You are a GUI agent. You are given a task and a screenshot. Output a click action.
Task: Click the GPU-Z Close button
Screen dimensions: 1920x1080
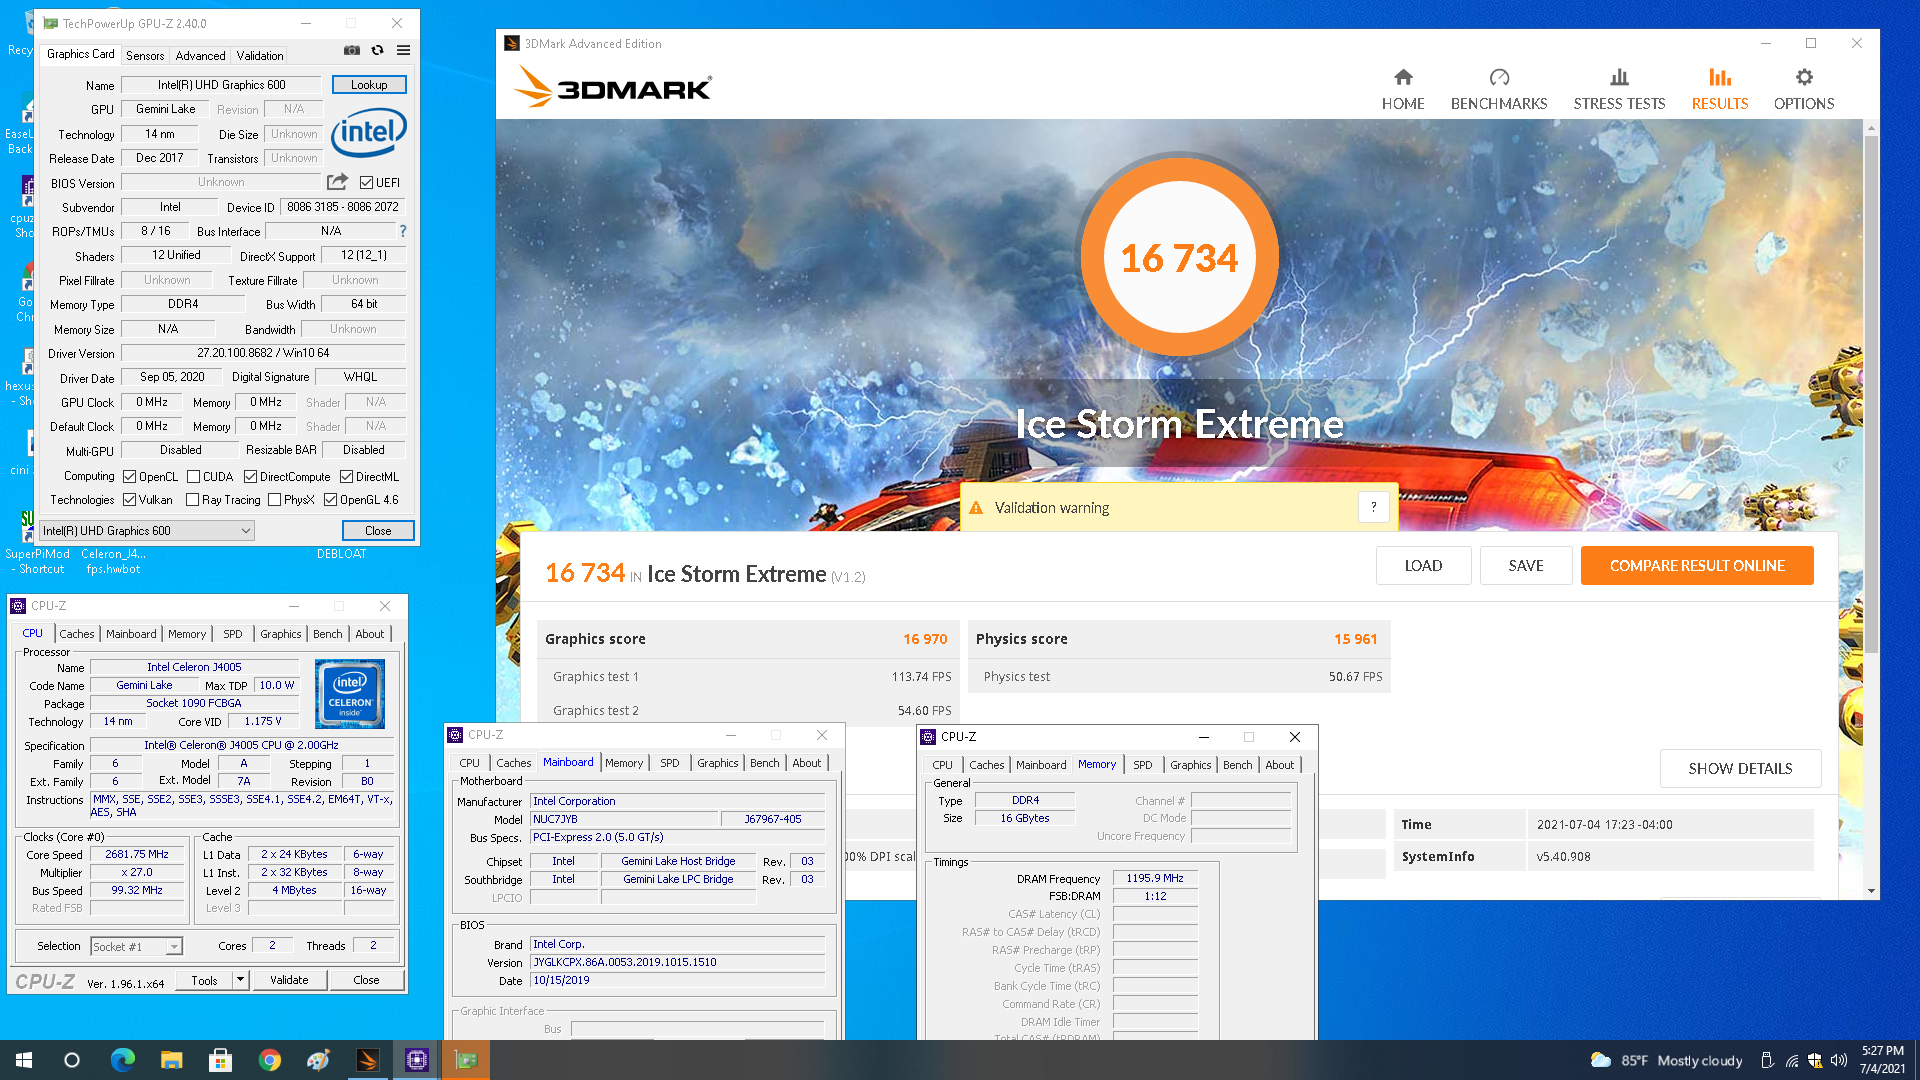coord(378,531)
